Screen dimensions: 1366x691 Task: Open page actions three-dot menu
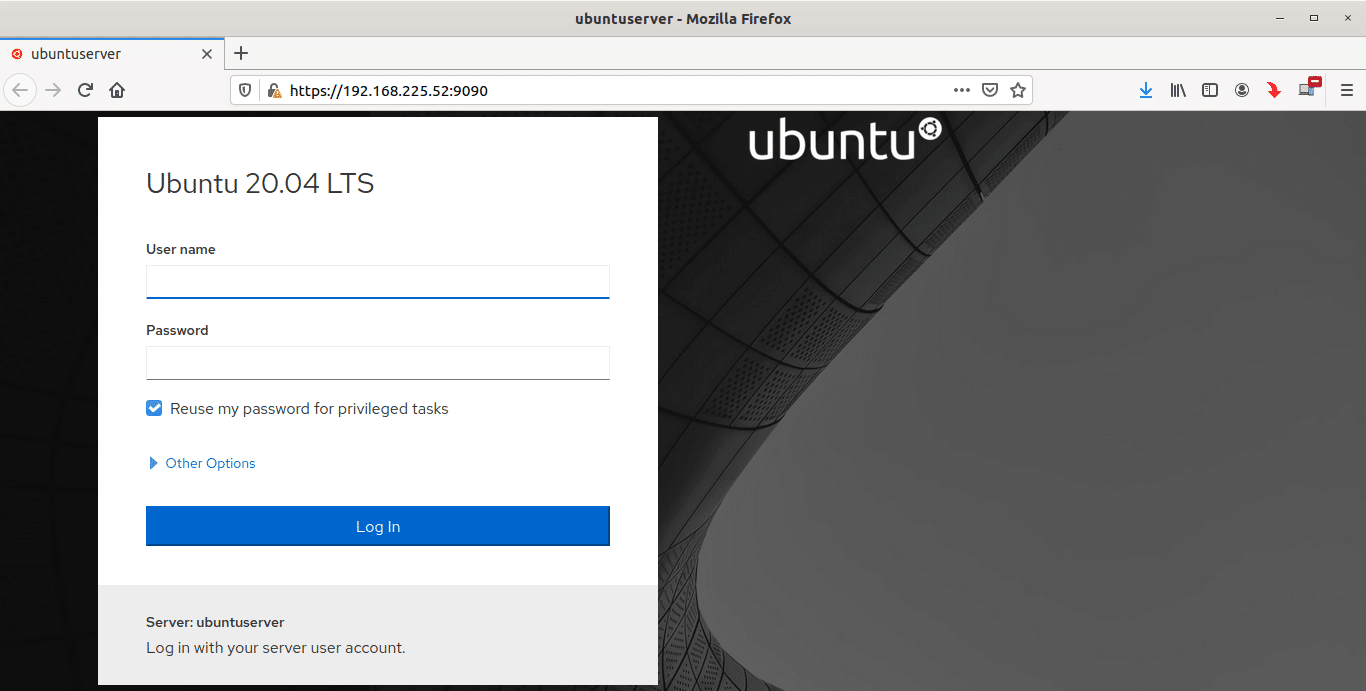coord(962,90)
